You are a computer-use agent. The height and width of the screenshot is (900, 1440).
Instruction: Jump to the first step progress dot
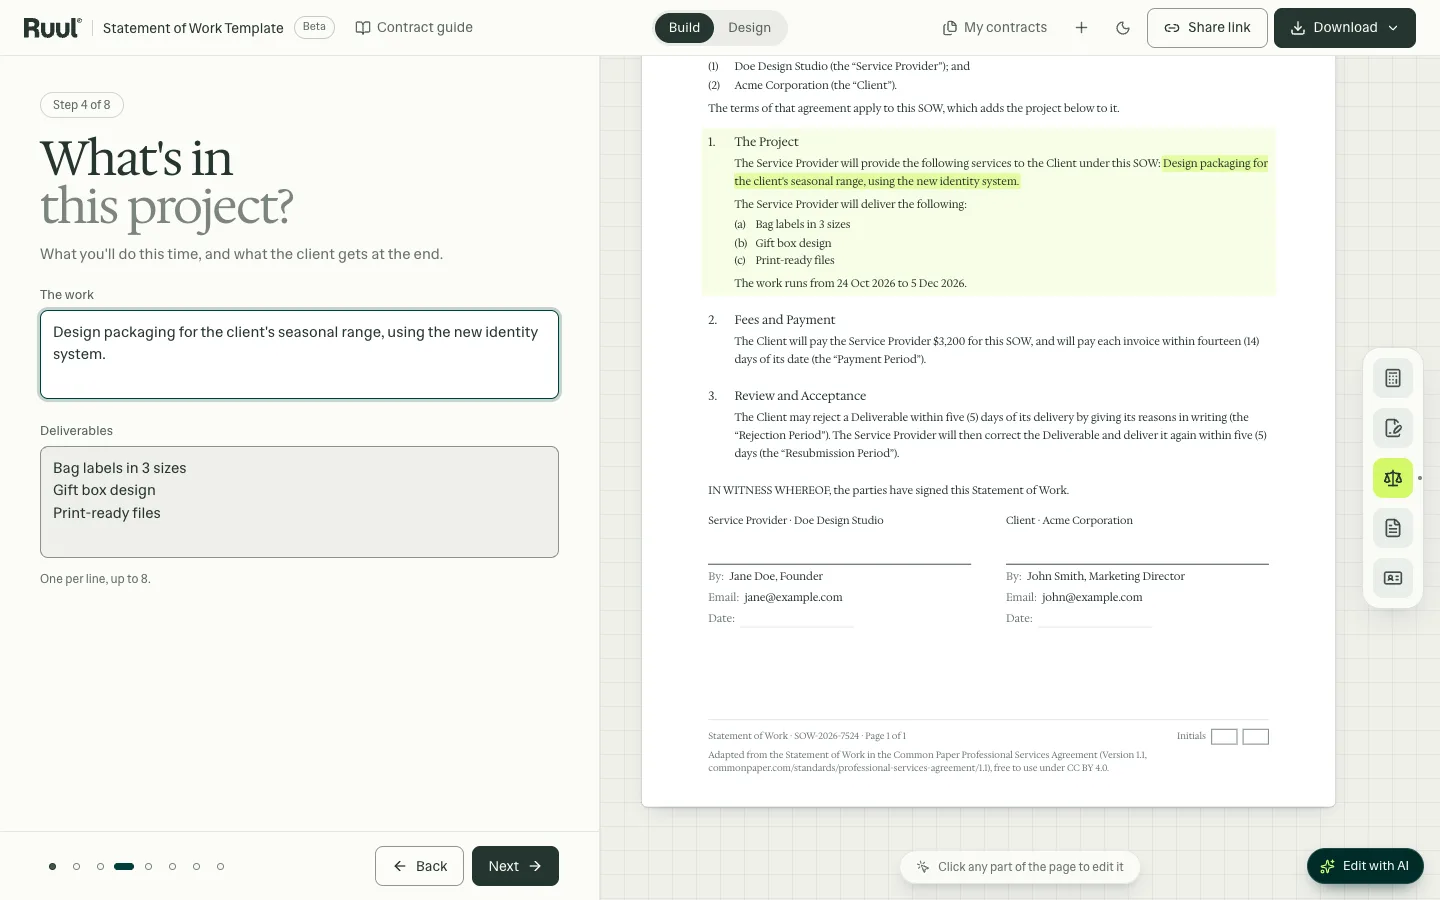click(x=52, y=867)
